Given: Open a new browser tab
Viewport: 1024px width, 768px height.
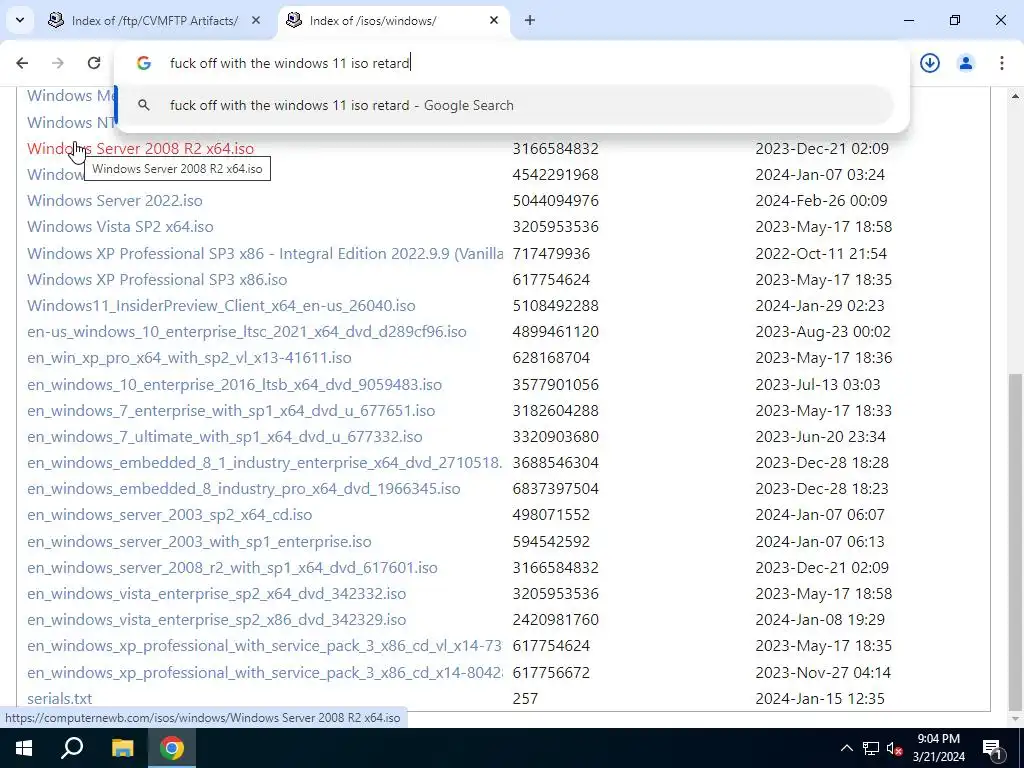Looking at the screenshot, I should pyautogui.click(x=530, y=21).
